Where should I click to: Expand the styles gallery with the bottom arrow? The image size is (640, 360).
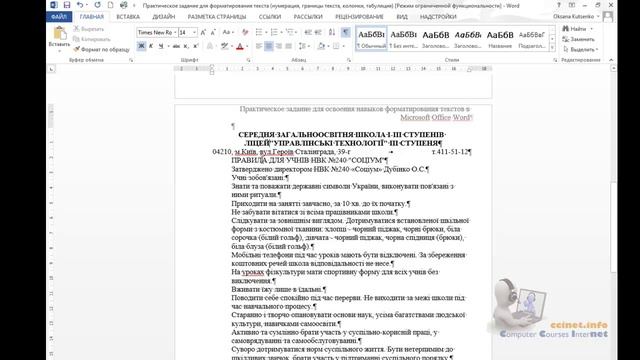coord(553,48)
